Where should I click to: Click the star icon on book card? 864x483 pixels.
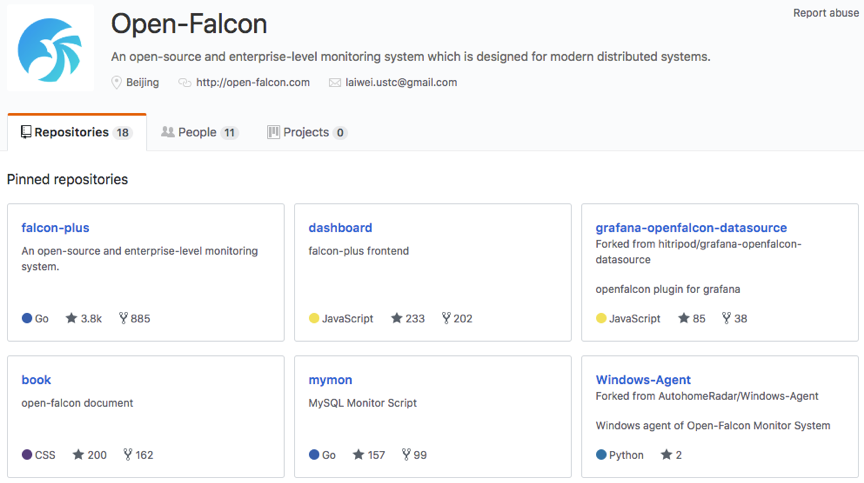click(x=78, y=454)
